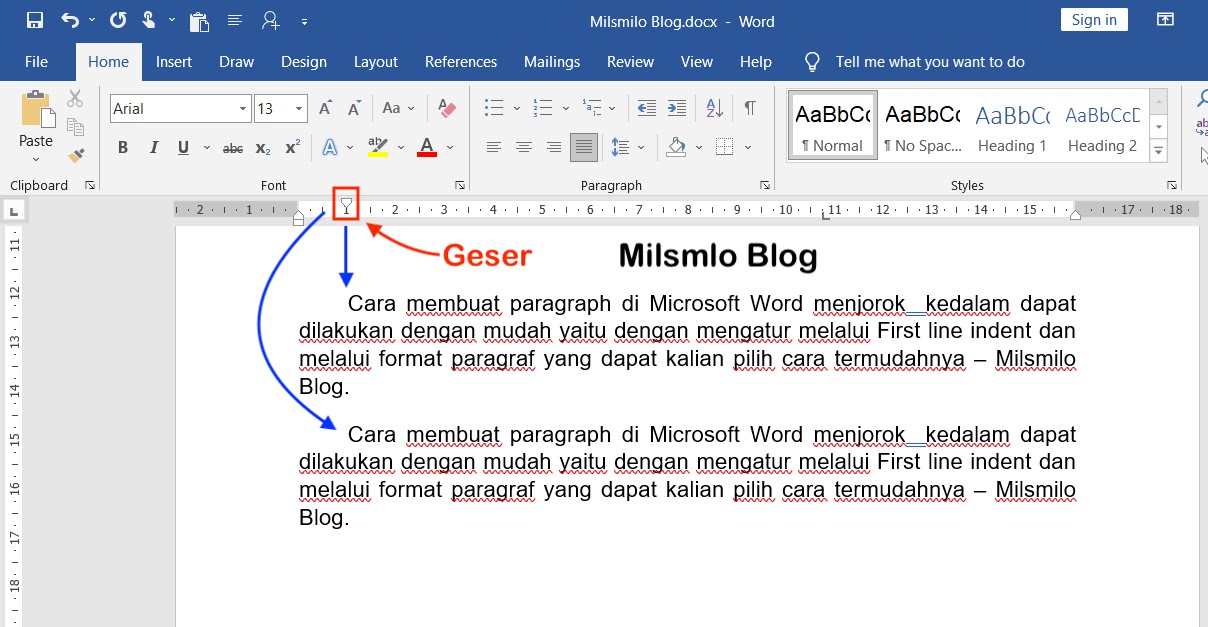Screen dimensions: 1208x627
Task: Open the font color dropdown arrow
Action: [x=450, y=148]
